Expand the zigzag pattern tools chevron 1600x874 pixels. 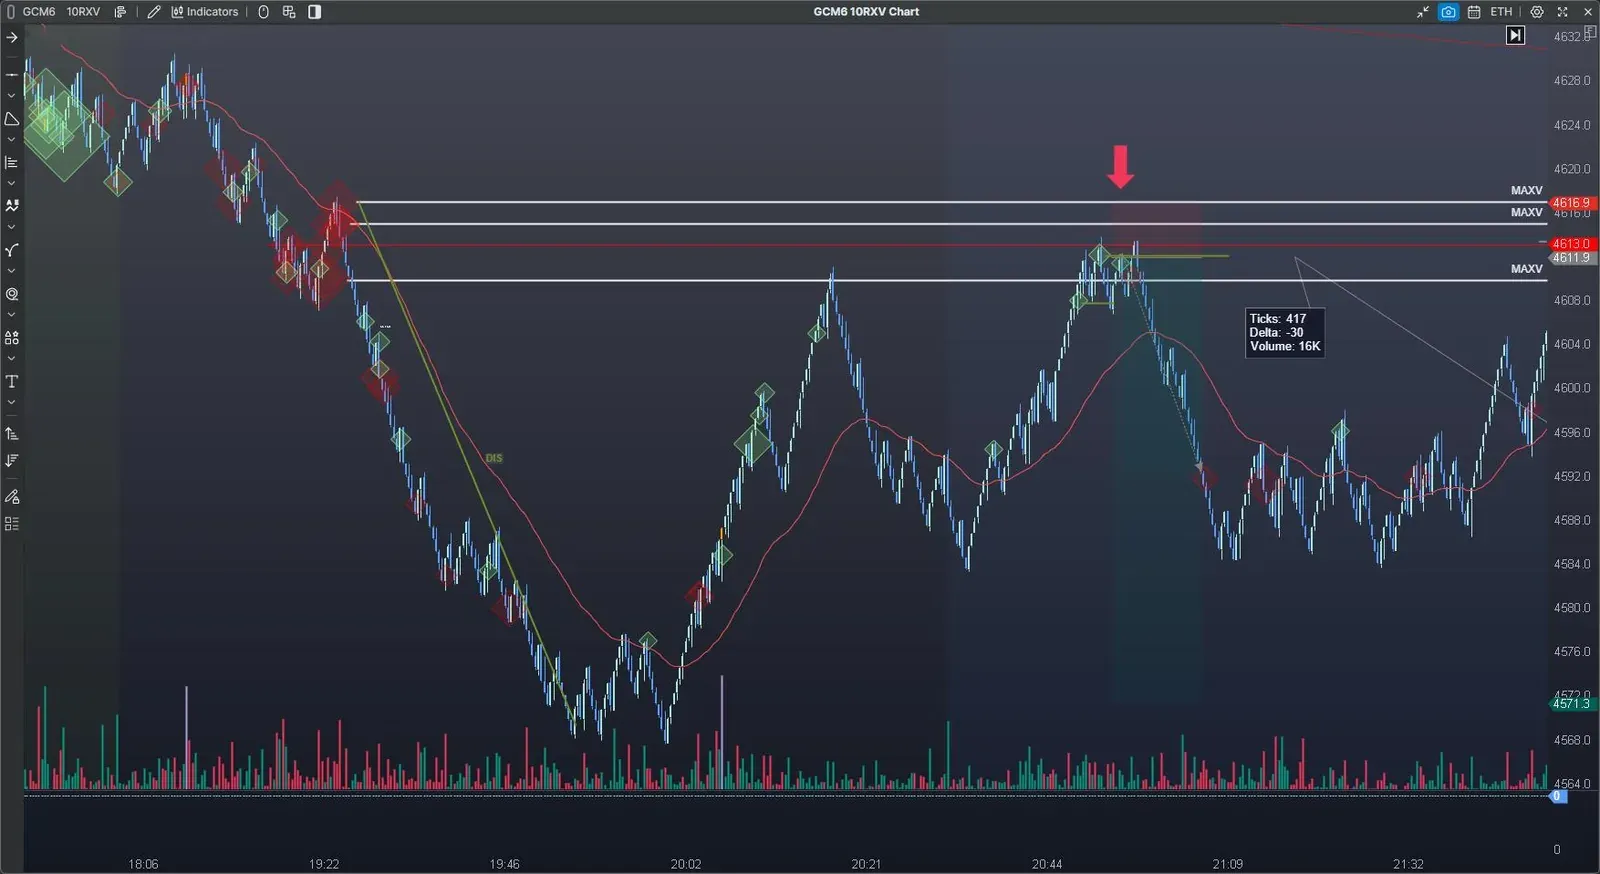pos(12,227)
